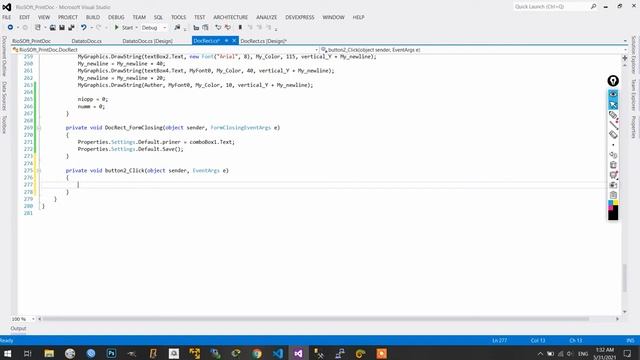The height and width of the screenshot is (360, 640).
Task: Click the undo icon in annotation toolbar
Action: pos(613,155)
